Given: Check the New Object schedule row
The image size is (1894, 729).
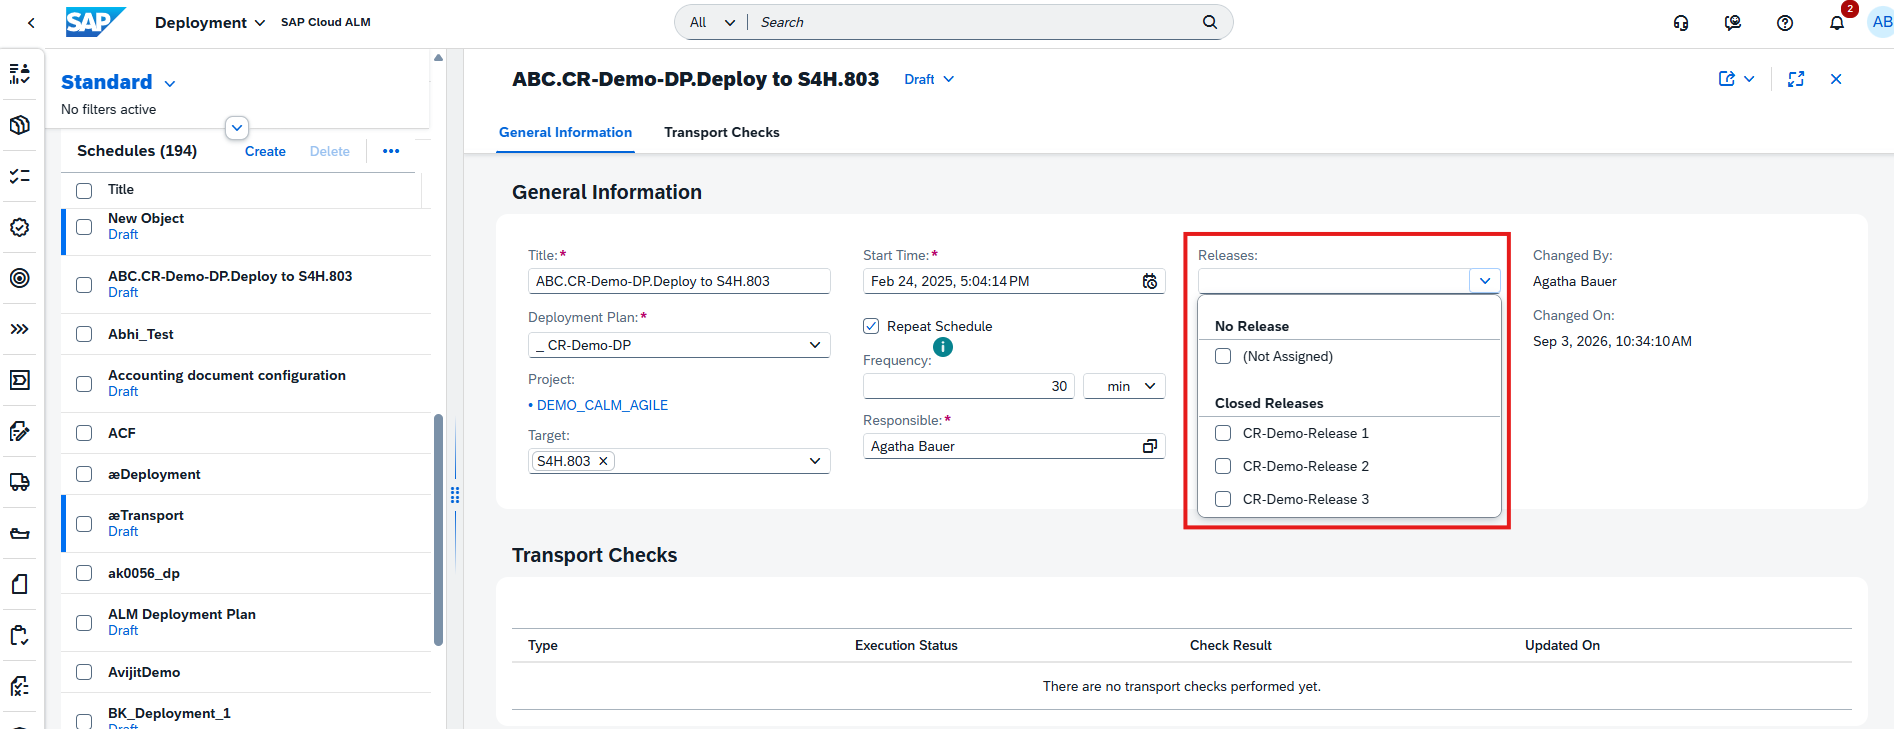Looking at the screenshot, I should point(84,227).
